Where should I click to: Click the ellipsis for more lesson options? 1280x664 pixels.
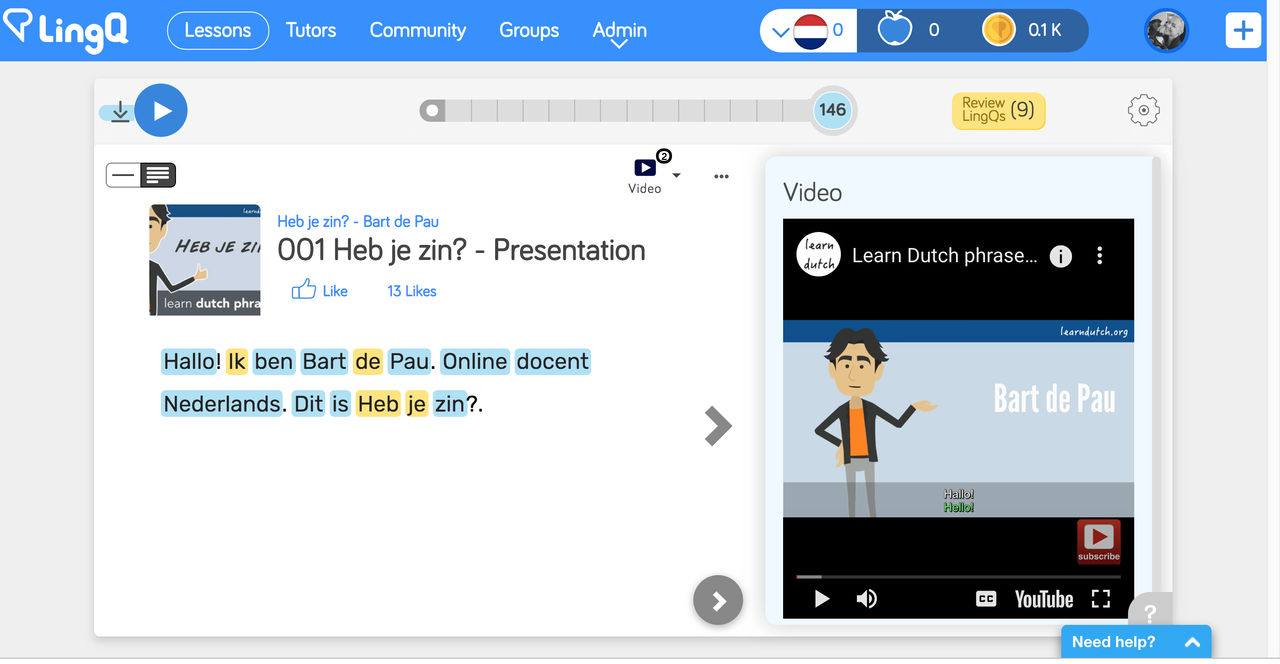tap(721, 176)
